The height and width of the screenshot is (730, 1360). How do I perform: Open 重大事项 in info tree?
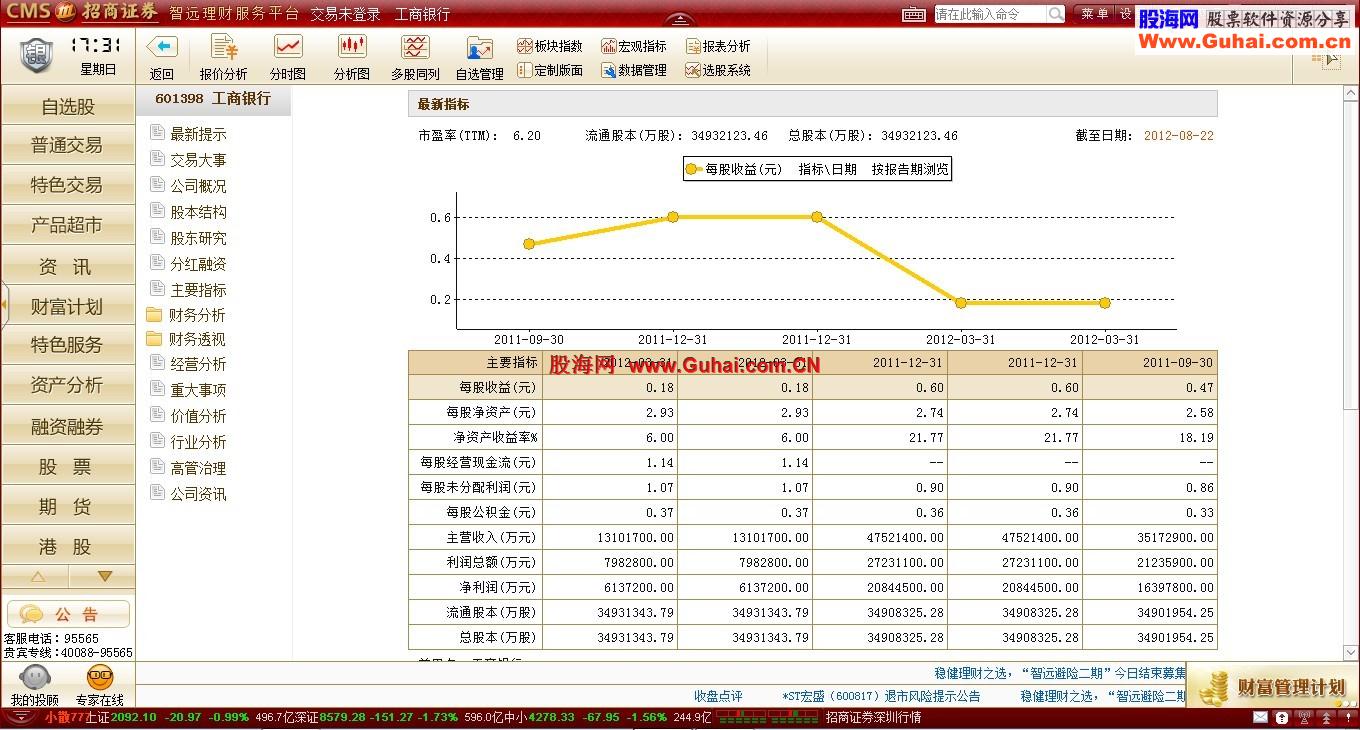[198, 390]
